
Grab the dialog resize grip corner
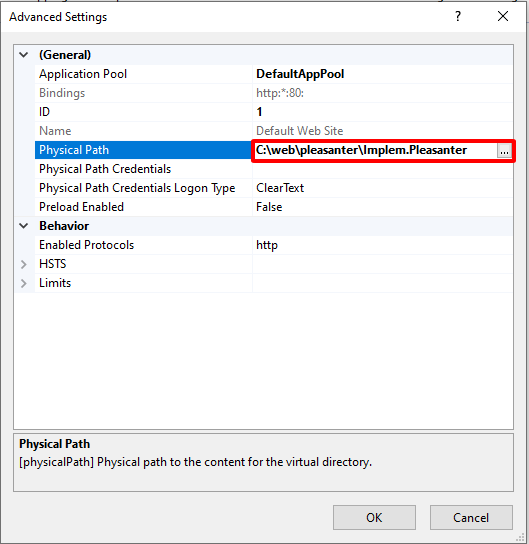click(520, 537)
